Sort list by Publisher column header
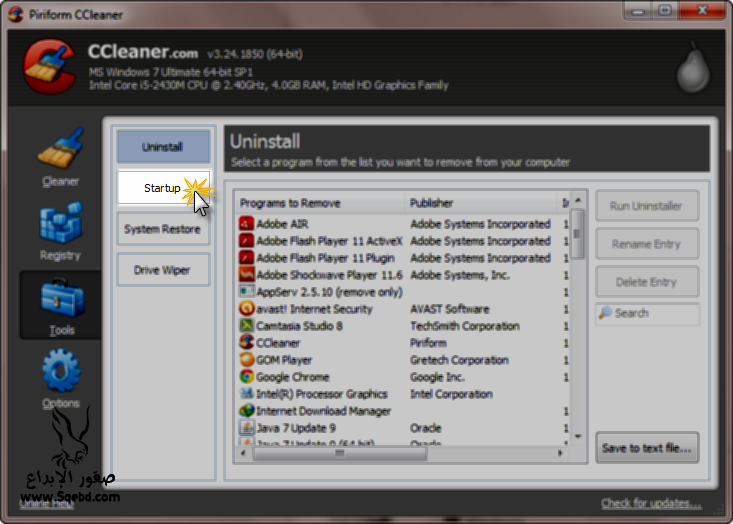Viewport: 733px width, 524px height. [480, 203]
